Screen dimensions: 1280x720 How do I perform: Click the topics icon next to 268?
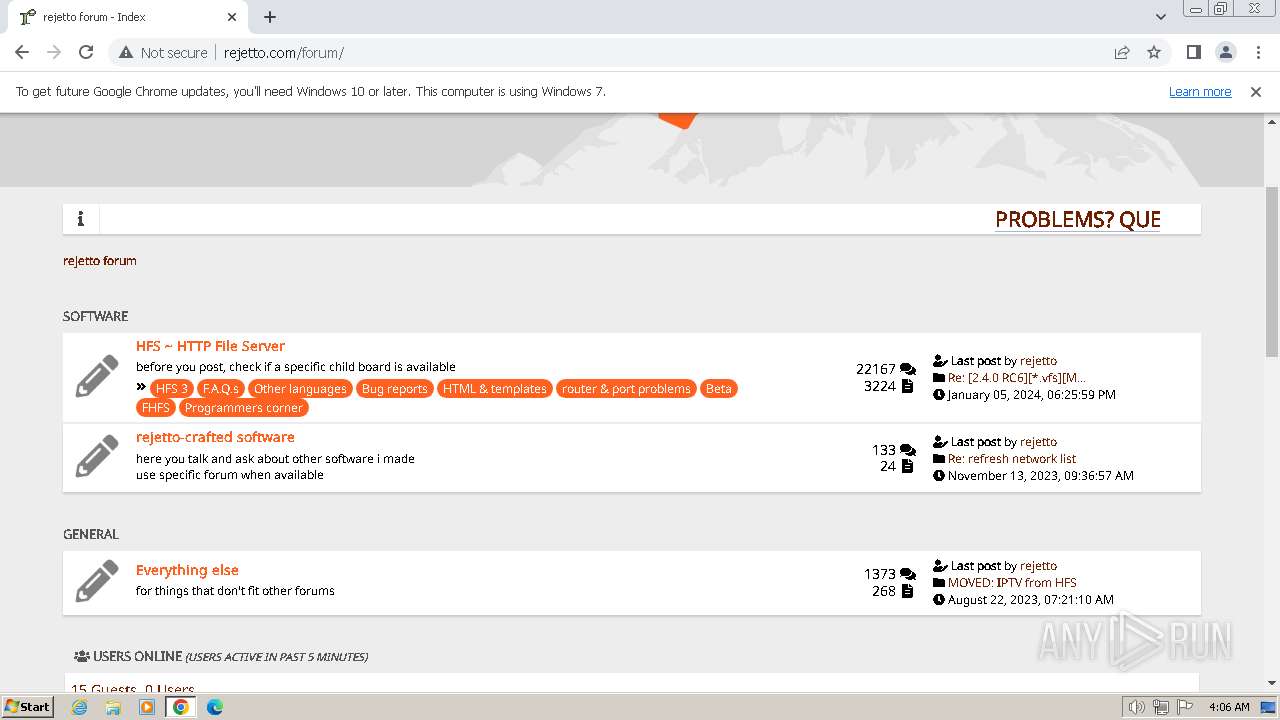coord(907,591)
